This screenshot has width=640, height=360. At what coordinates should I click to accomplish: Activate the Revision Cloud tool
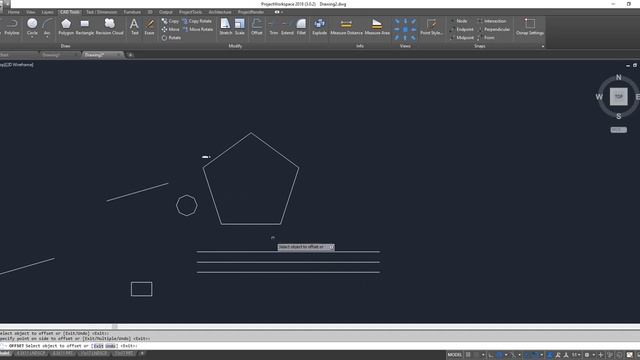coord(109,27)
